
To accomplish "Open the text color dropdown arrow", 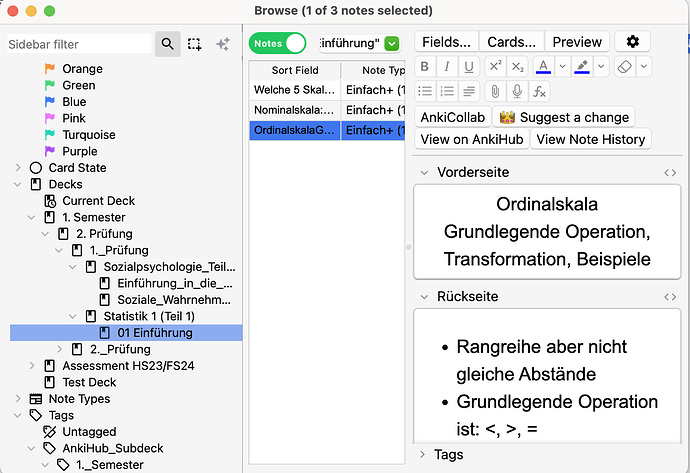I will click(x=562, y=67).
